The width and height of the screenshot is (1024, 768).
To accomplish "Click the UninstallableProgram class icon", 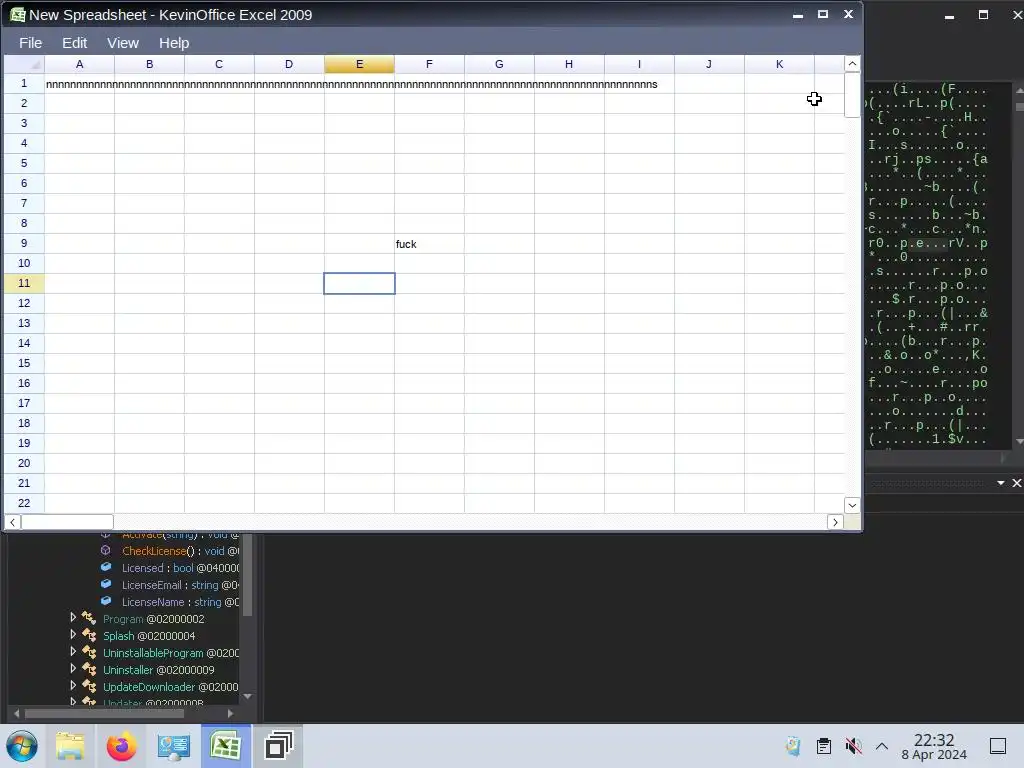I will click(x=89, y=652).
